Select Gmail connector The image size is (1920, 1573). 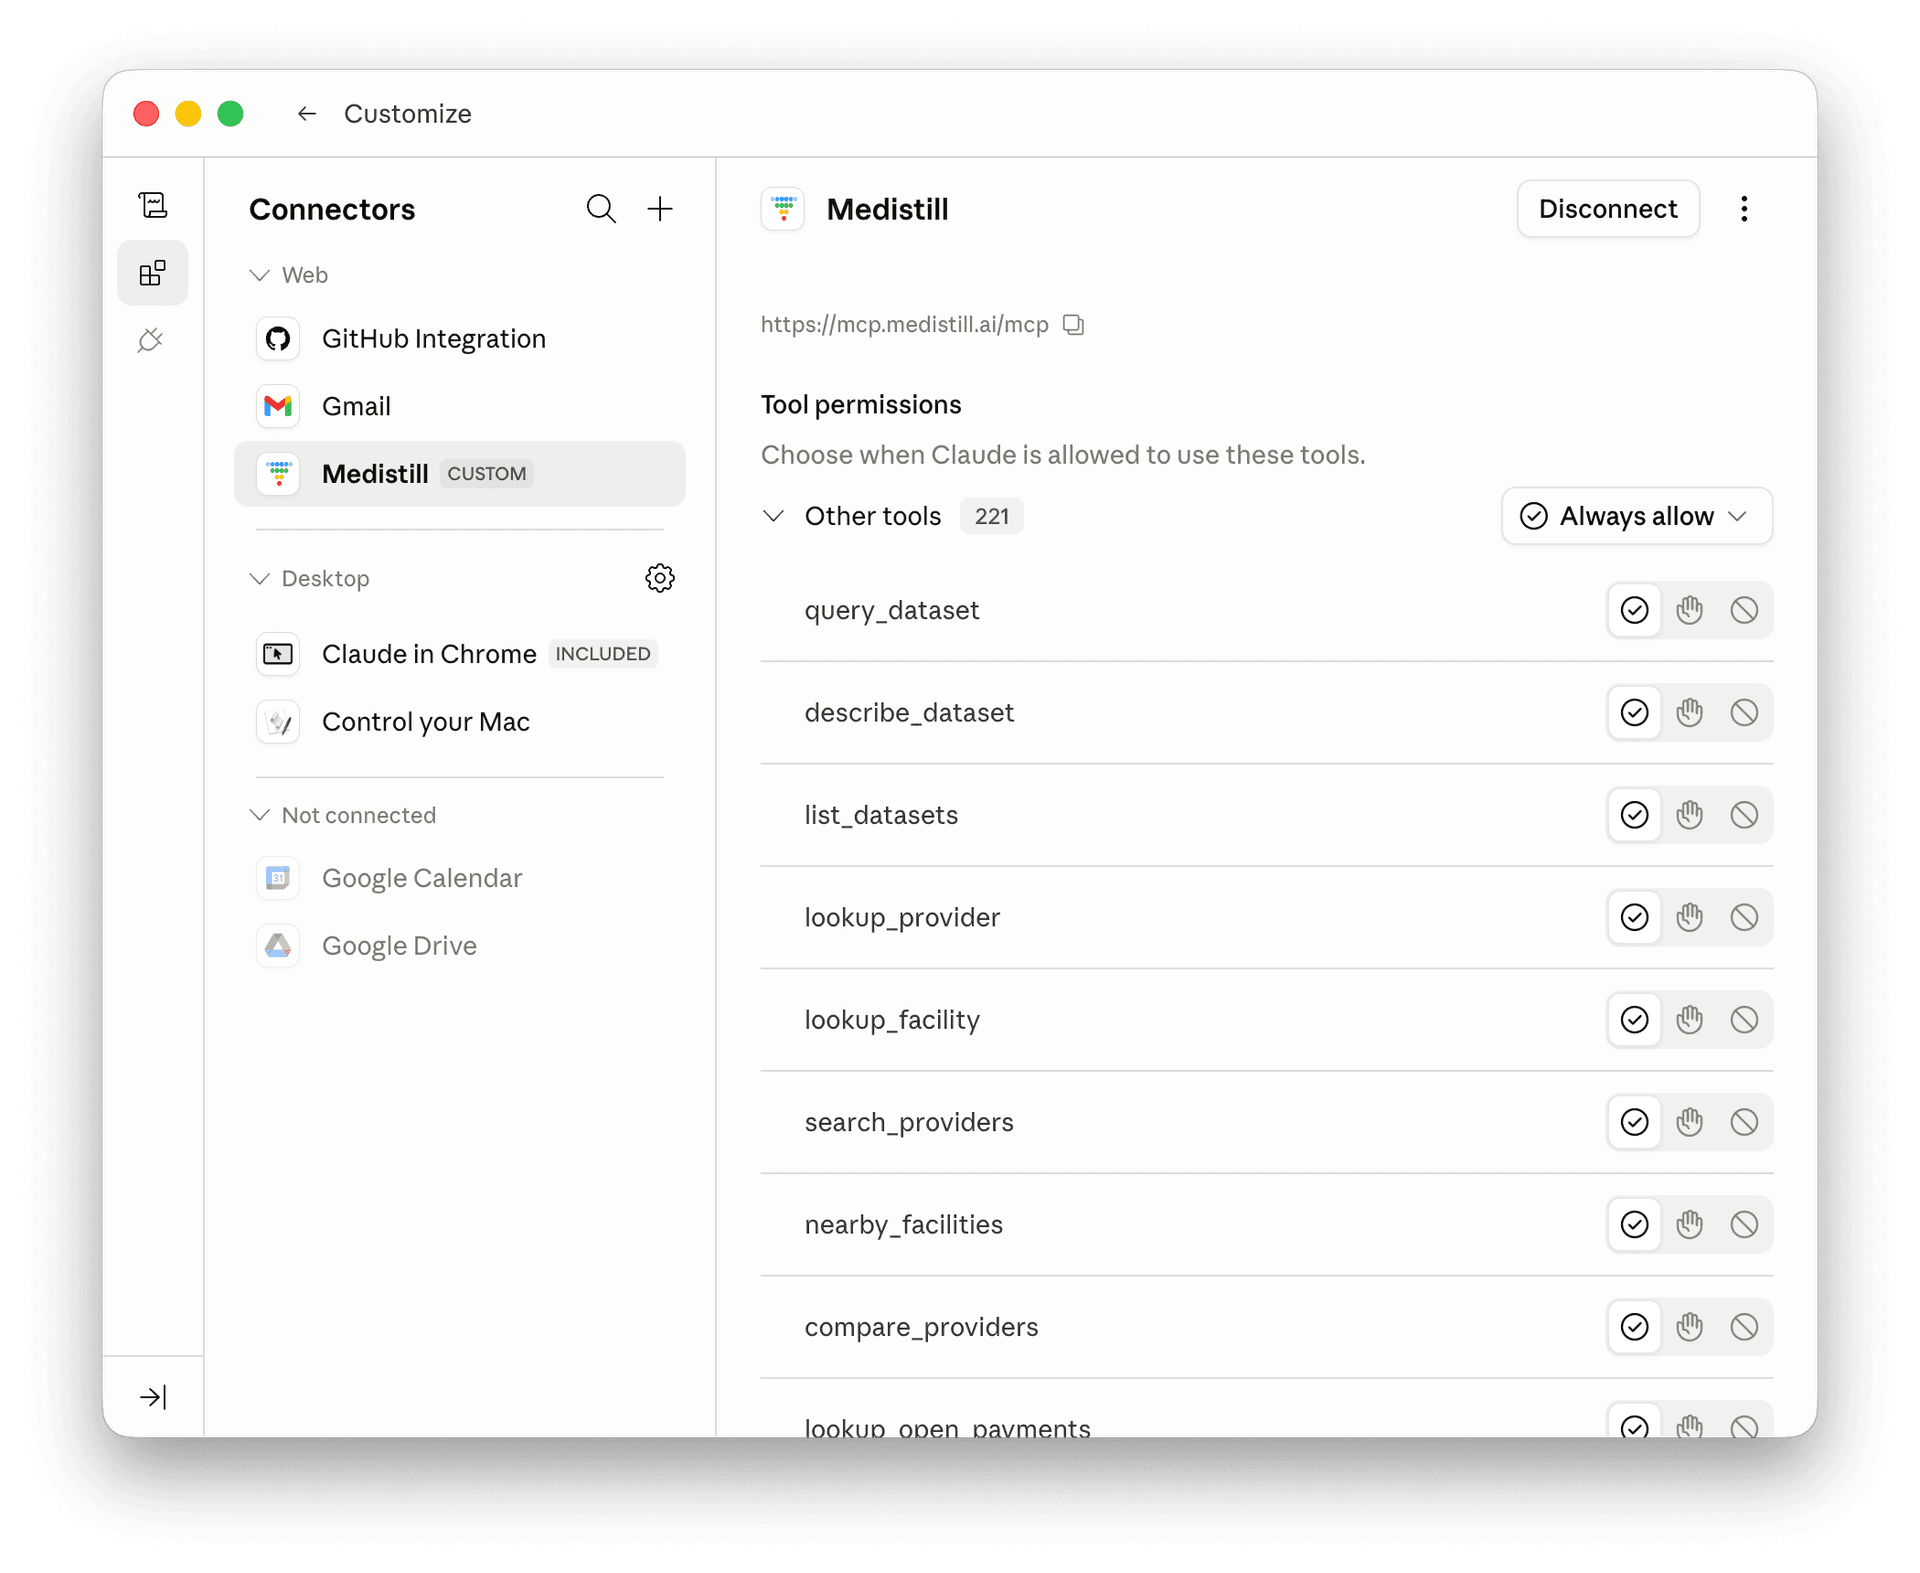click(x=460, y=406)
